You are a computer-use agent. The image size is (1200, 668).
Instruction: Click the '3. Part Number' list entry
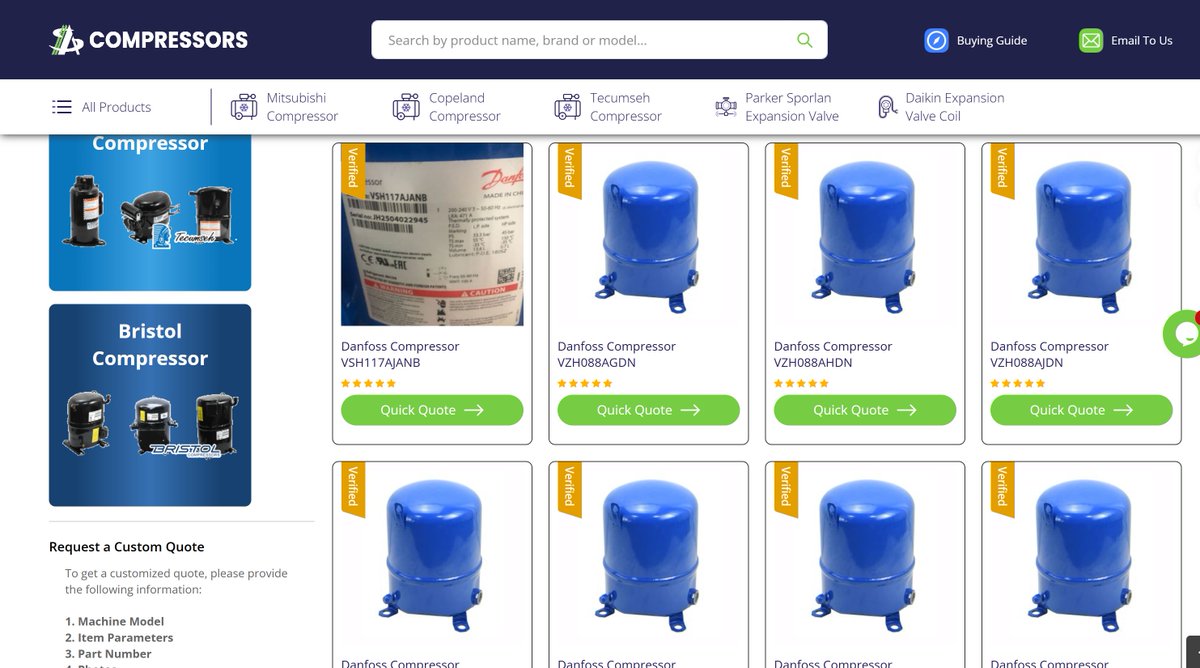tap(108, 653)
